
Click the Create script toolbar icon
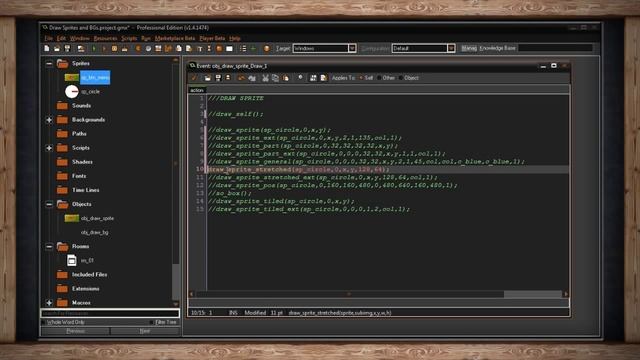pos(178,49)
